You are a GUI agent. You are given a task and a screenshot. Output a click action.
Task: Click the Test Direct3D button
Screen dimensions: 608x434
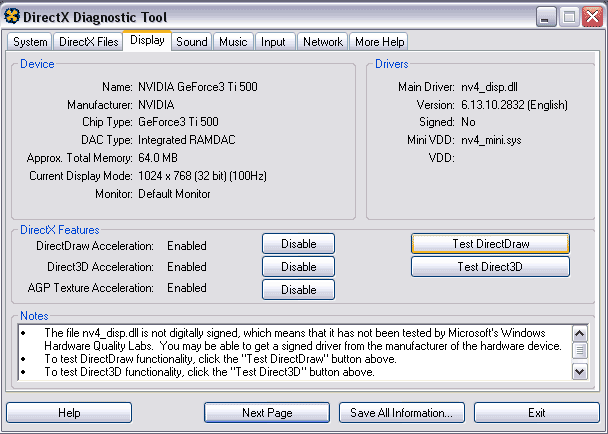tap(491, 267)
